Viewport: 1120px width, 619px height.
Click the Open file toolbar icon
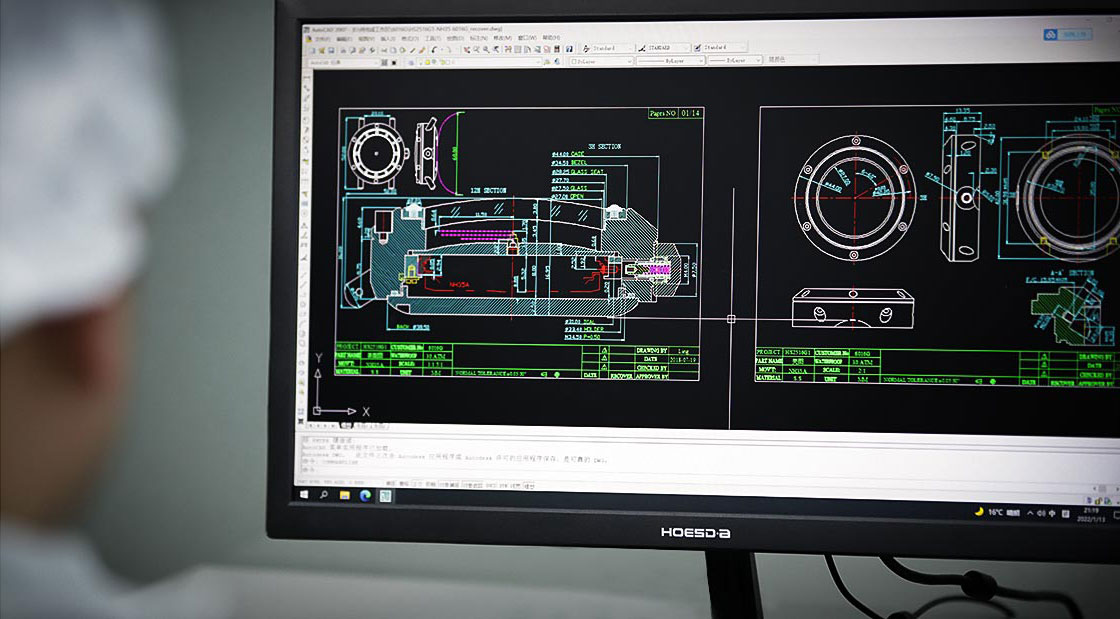point(322,51)
